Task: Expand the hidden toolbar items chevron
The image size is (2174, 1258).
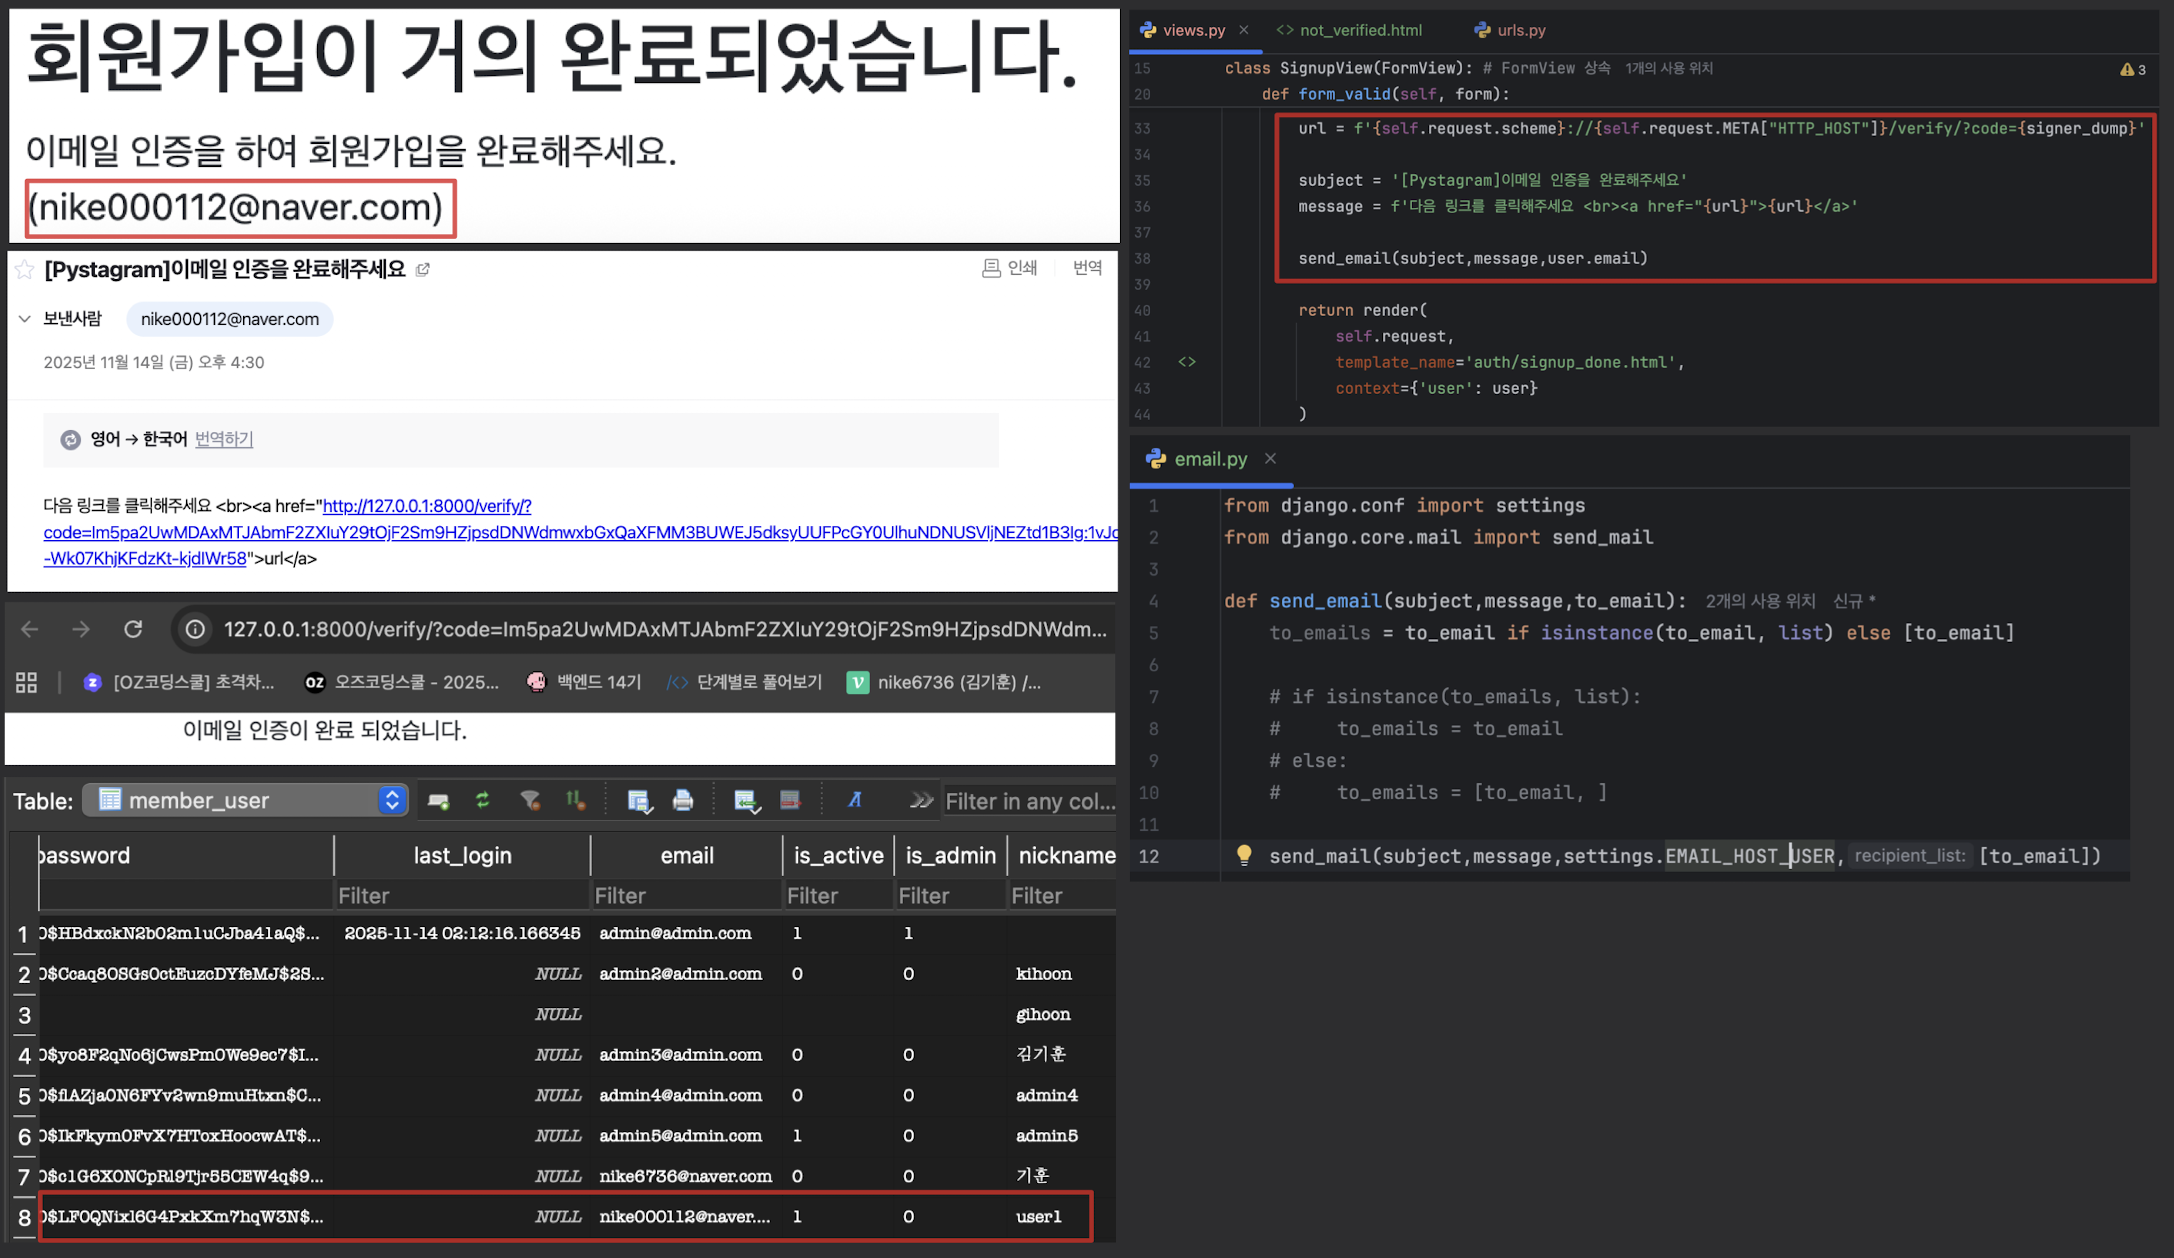Action: [921, 800]
